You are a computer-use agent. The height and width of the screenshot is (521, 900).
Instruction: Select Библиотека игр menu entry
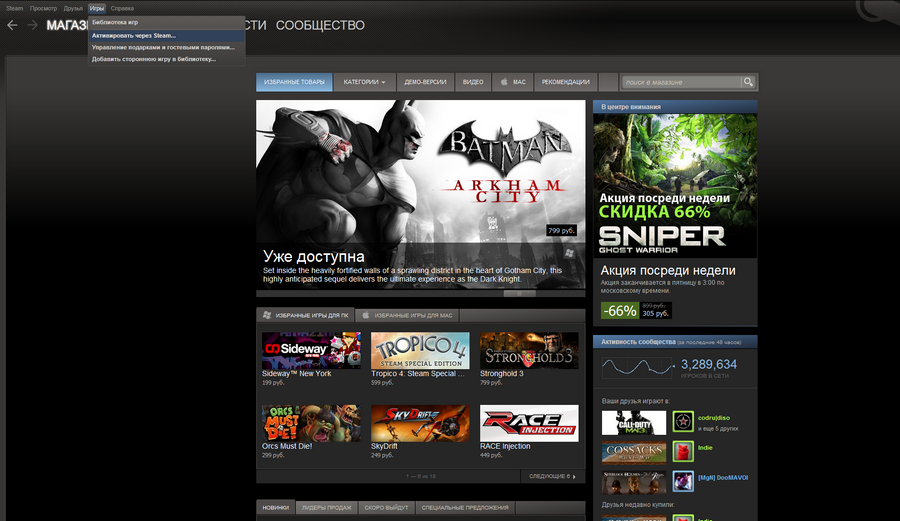click(x=166, y=22)
